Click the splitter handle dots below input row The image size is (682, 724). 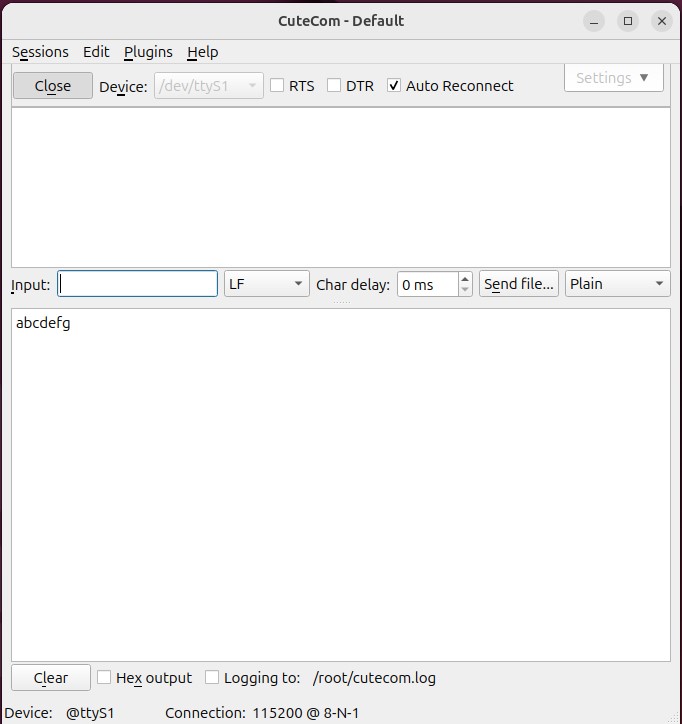click(342, 302)
